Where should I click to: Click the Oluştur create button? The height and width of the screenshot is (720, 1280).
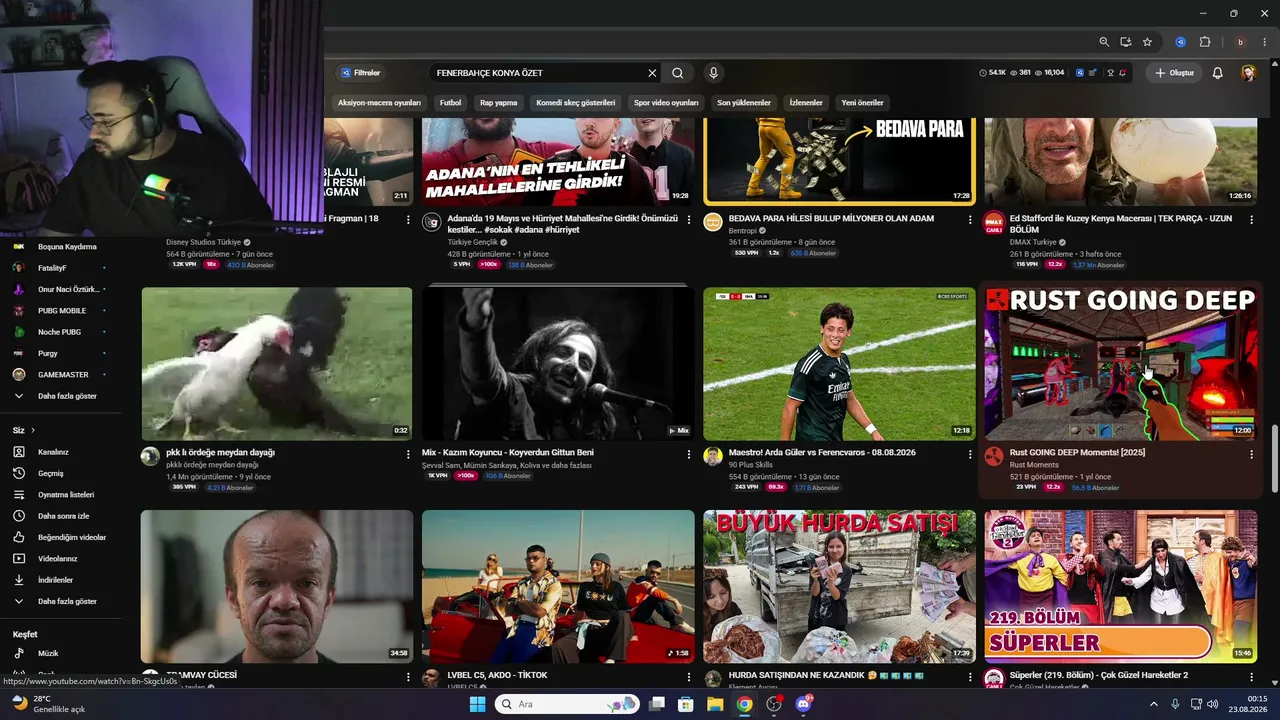click(x=1174, y=73)
